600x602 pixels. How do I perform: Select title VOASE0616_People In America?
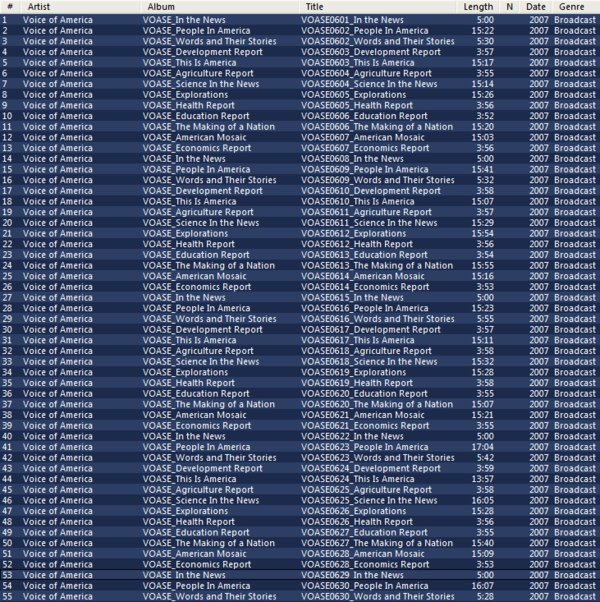point(365,308)
